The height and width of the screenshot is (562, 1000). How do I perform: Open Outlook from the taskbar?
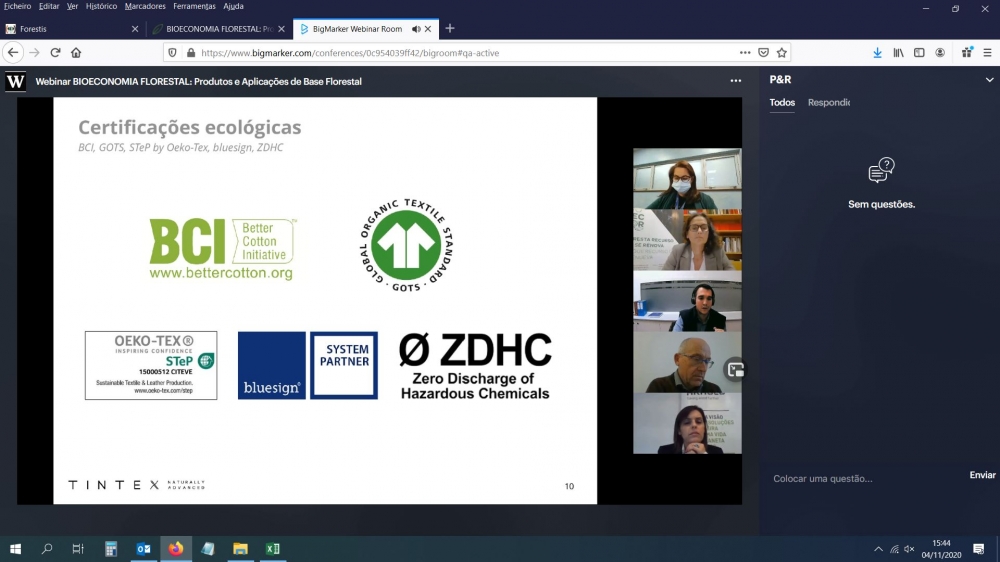[x=143, y=549]
